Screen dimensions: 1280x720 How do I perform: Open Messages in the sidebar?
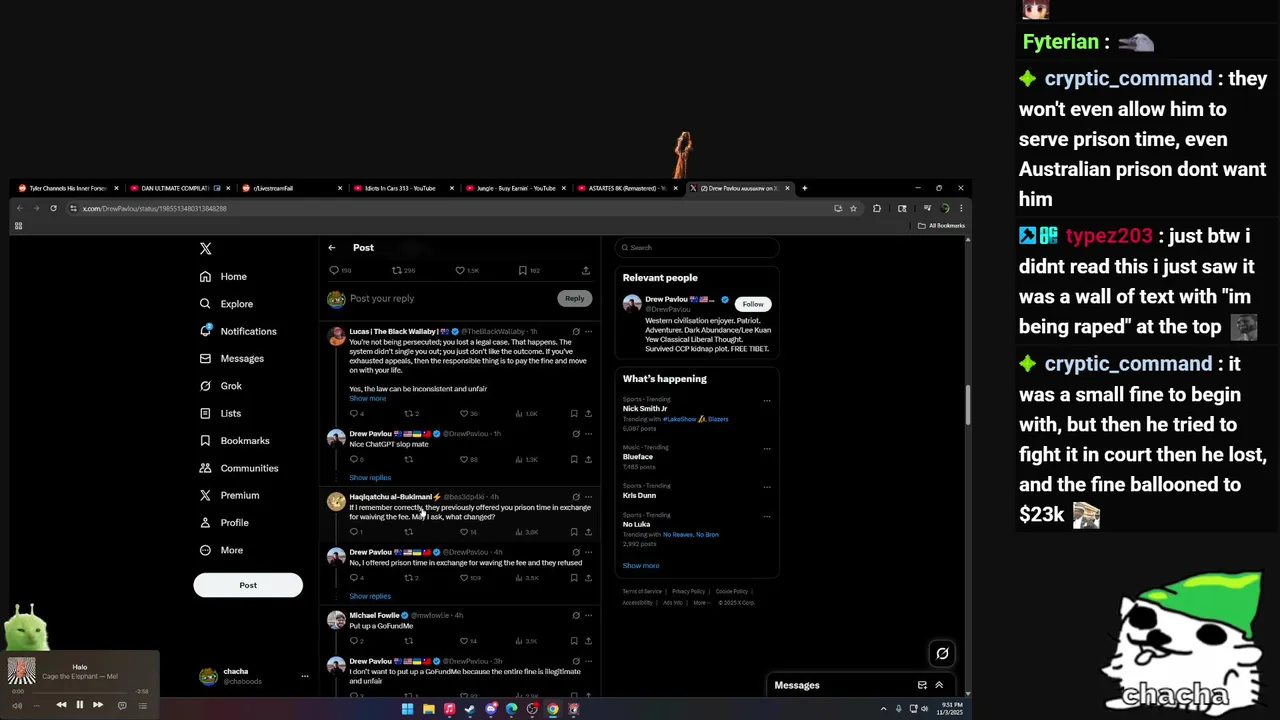coord(231,358)
